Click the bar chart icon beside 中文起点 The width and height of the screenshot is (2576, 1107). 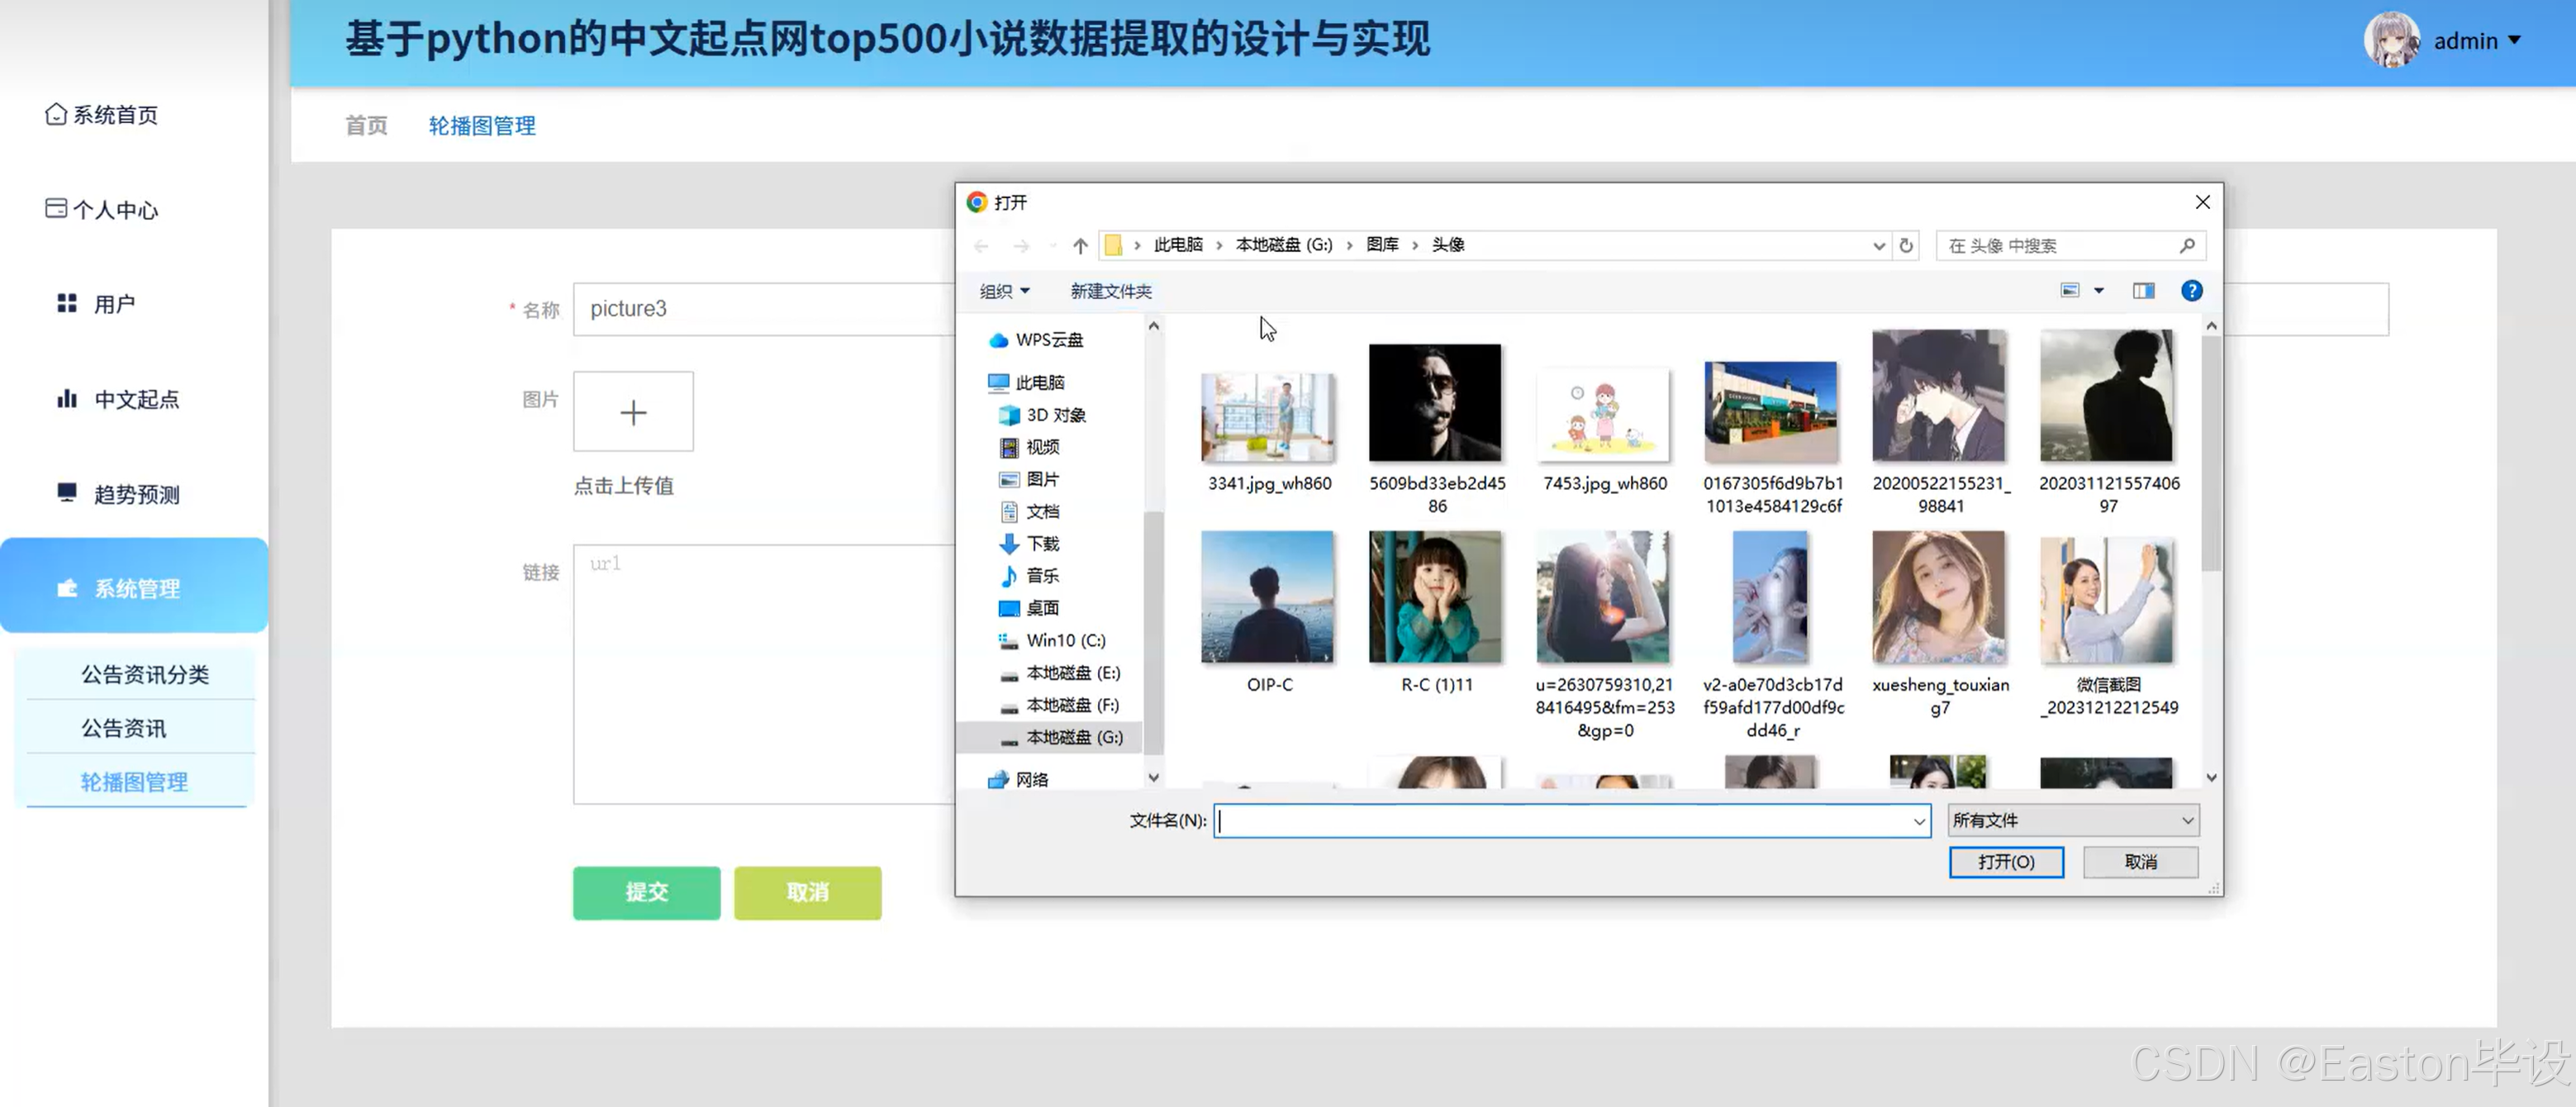pos(67,399)
